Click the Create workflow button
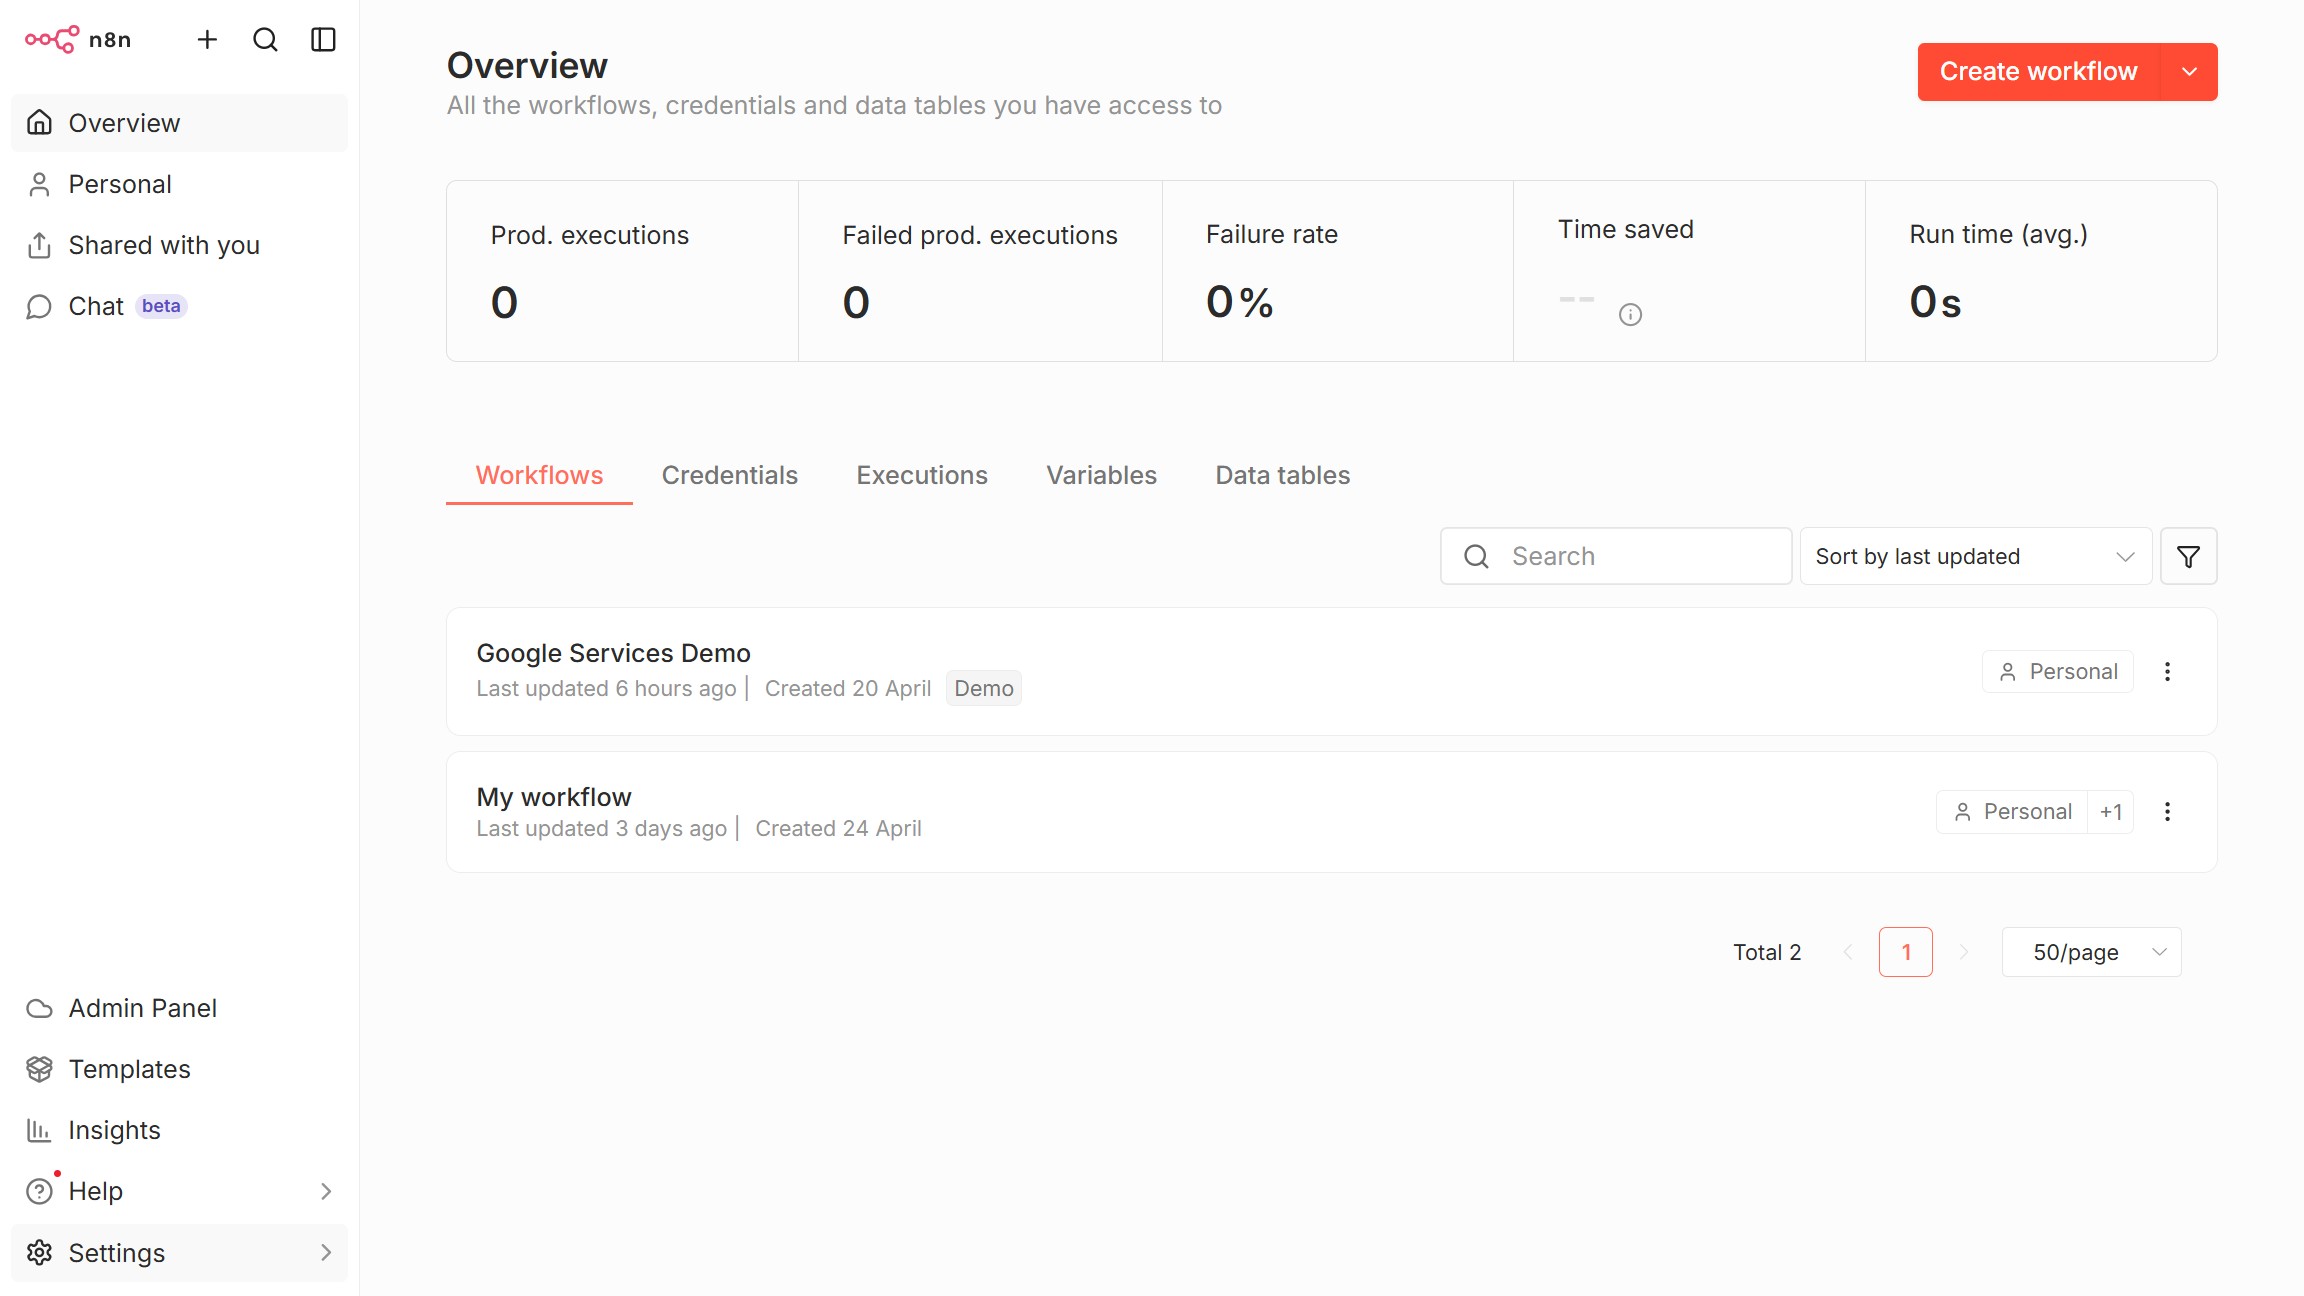 tap(2038, 72)
